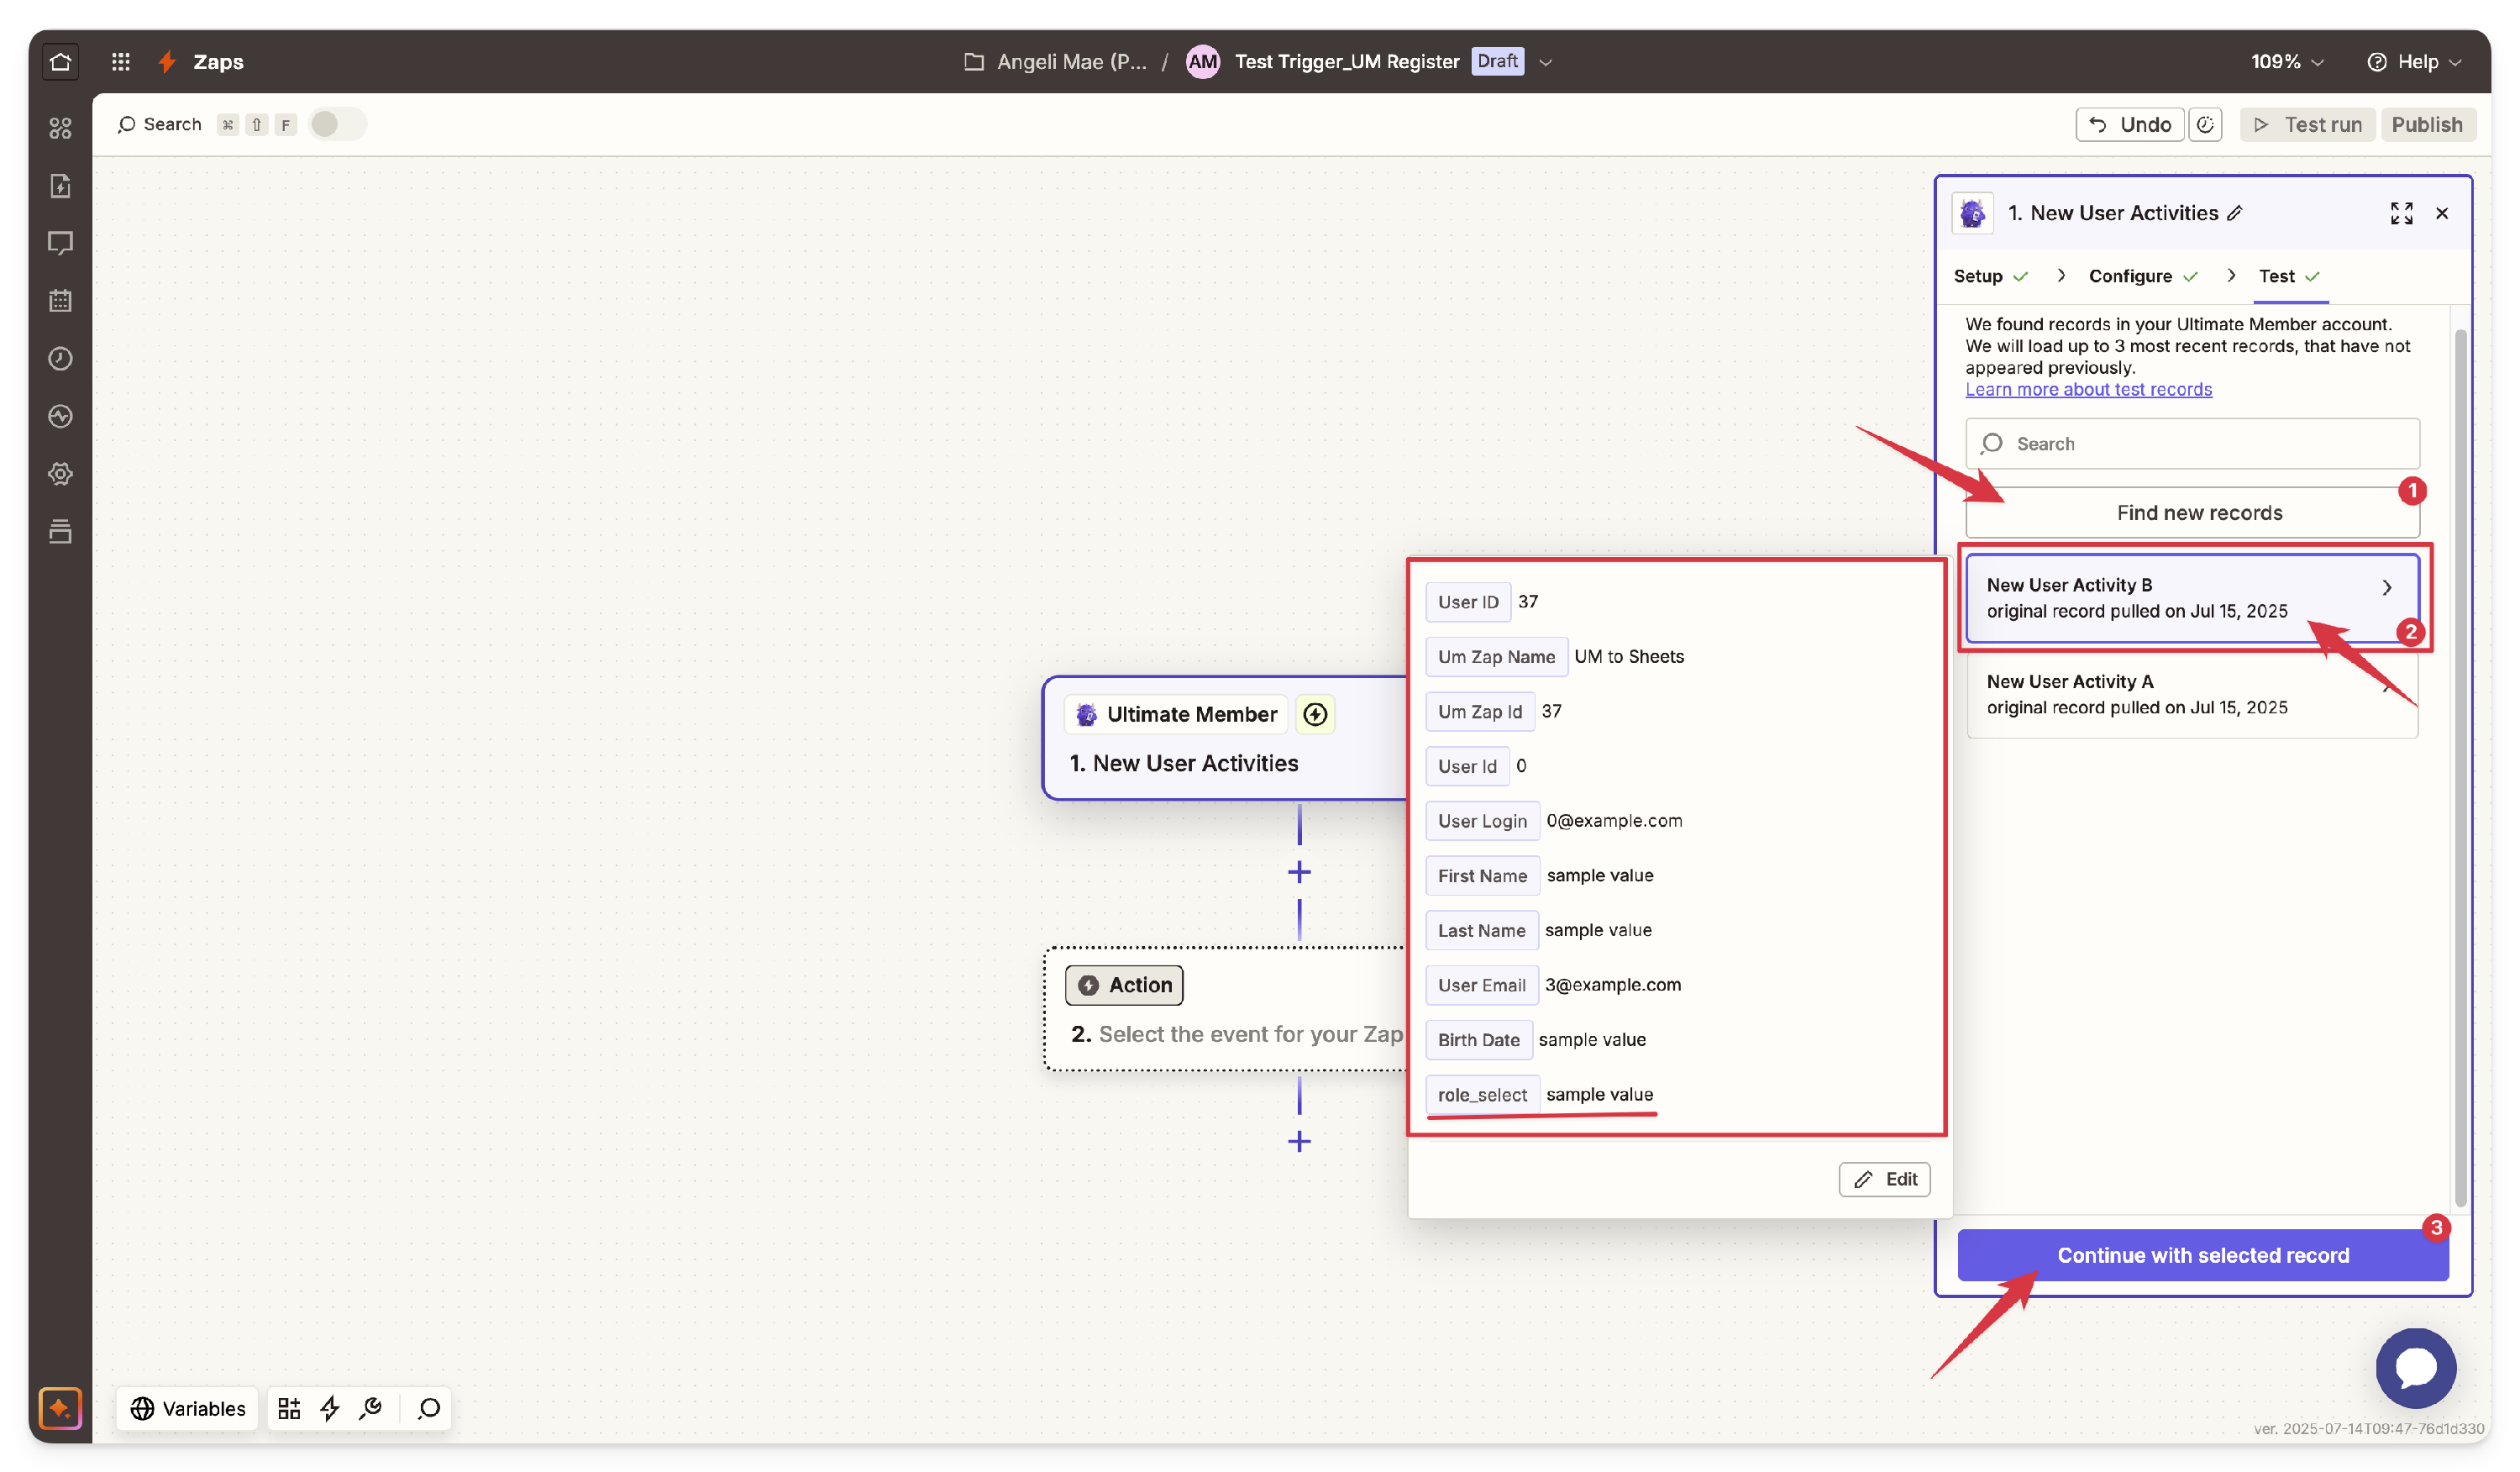The image size is (2520, 1472).
Task: Open Learn more about test records link
Action: pos(2088,389)
